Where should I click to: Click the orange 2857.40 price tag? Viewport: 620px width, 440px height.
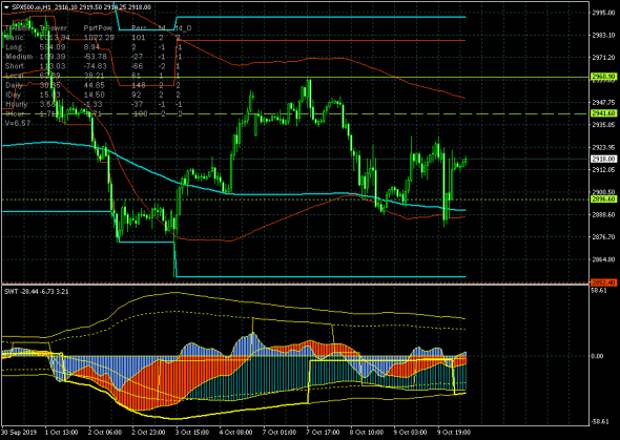[604, 283]
